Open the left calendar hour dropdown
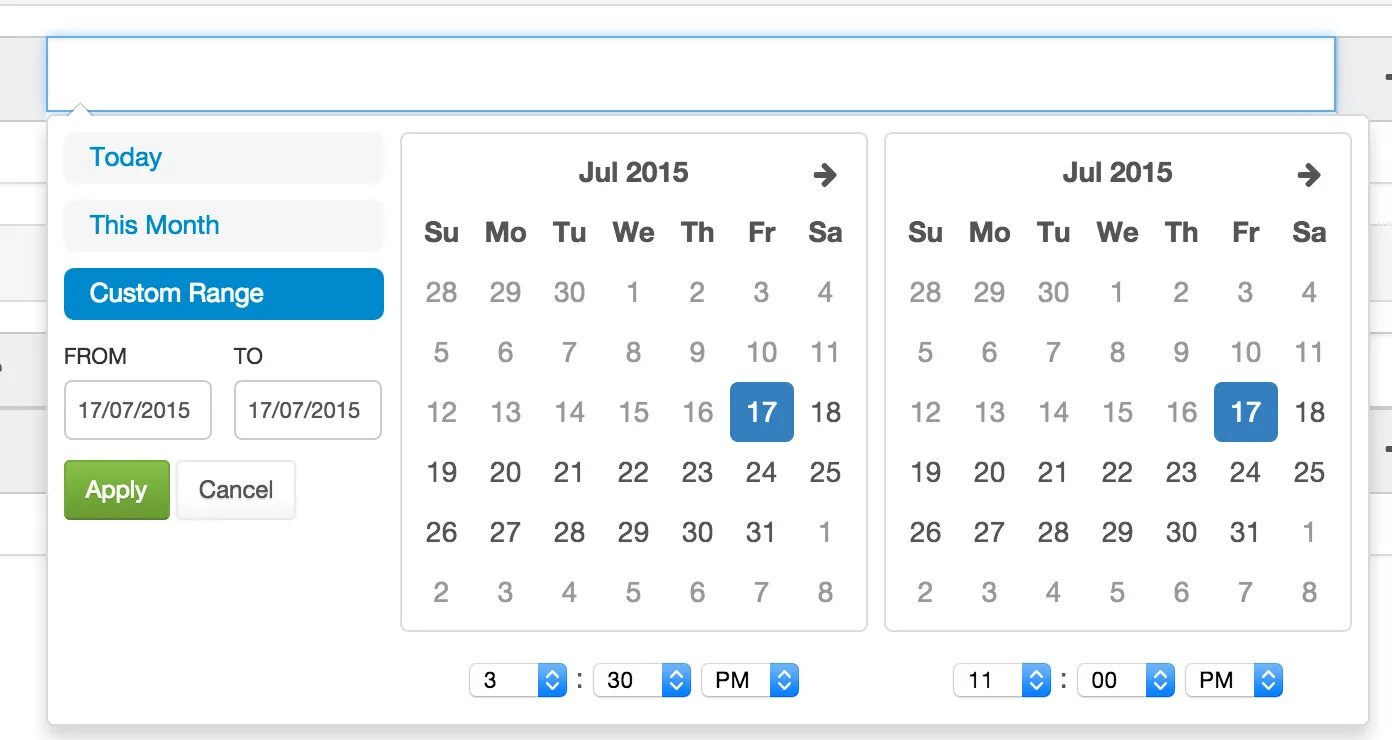Viewport: 1392px width, 740px height. point(518,681)
